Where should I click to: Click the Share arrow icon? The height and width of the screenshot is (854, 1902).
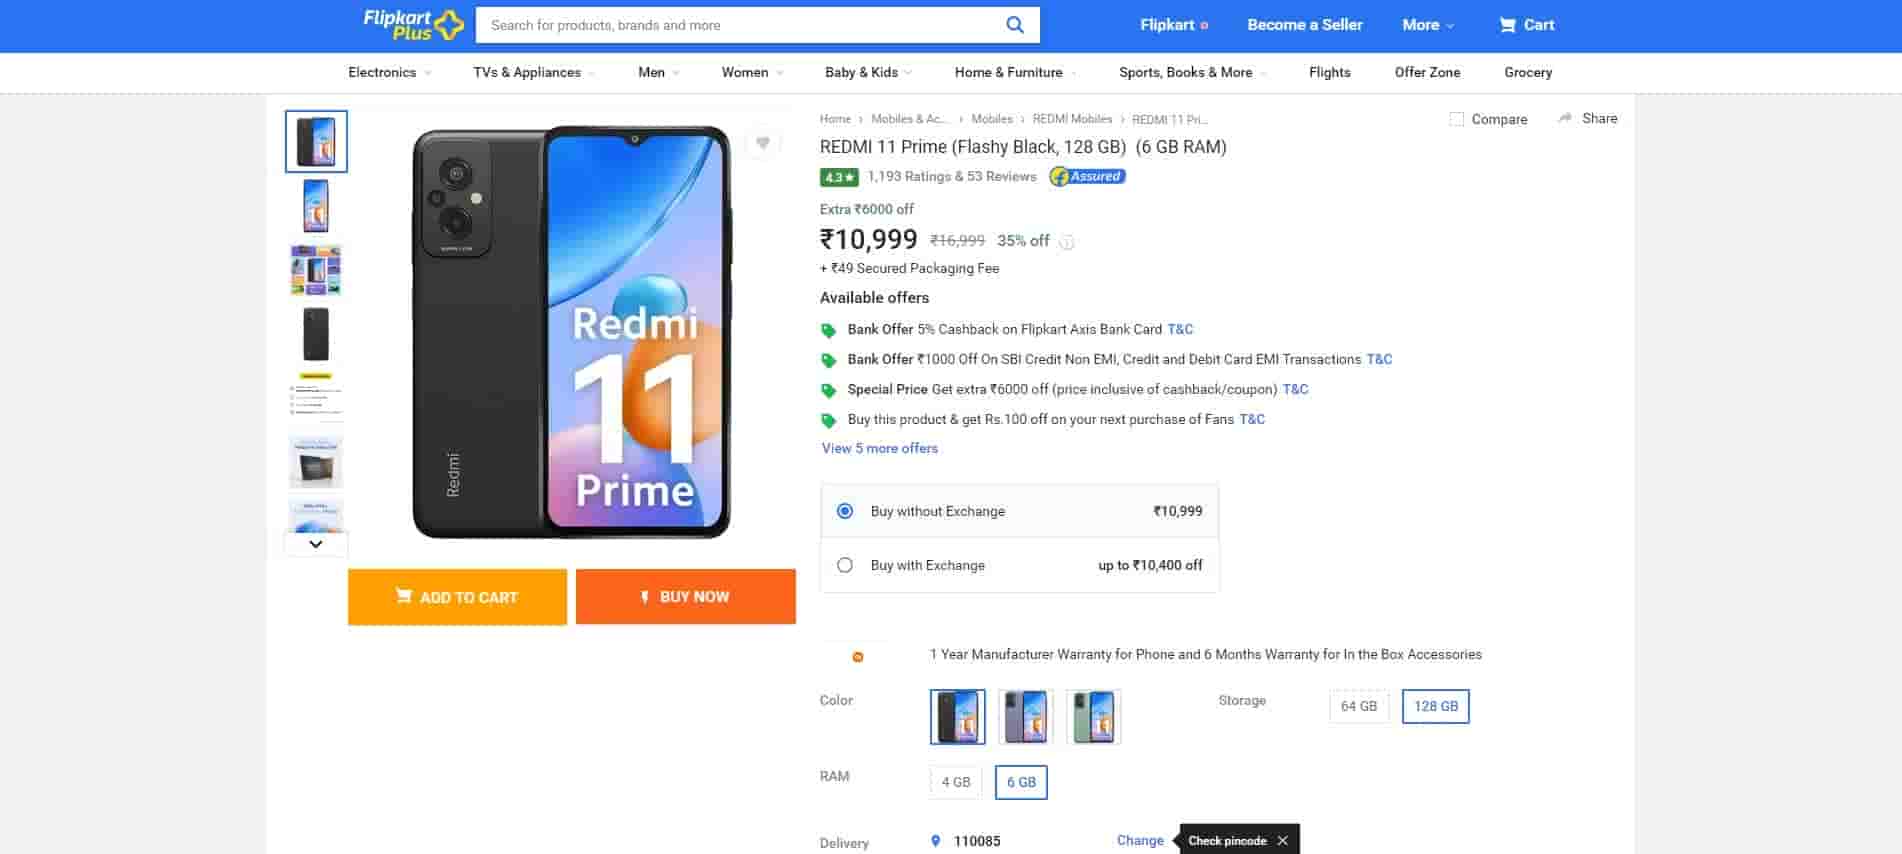(x=1565, y=118)
